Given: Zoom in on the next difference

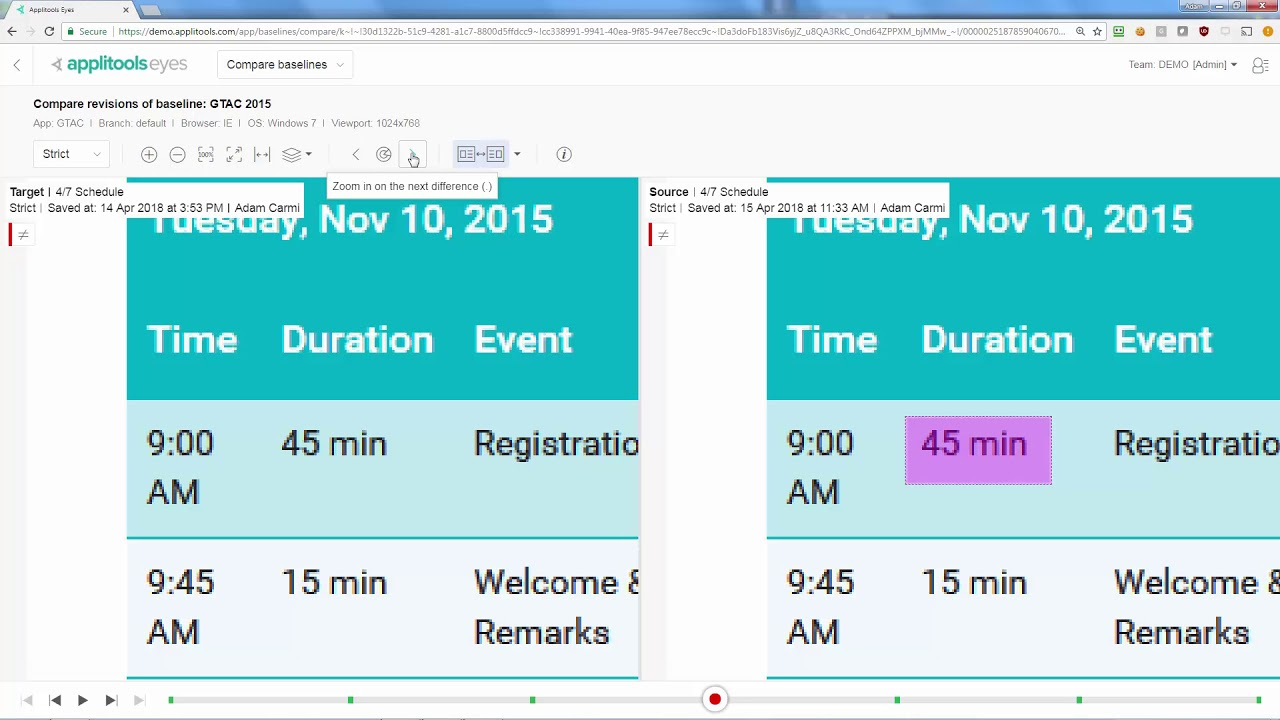Looking at the screenshot, I should [x=412, y=154].
